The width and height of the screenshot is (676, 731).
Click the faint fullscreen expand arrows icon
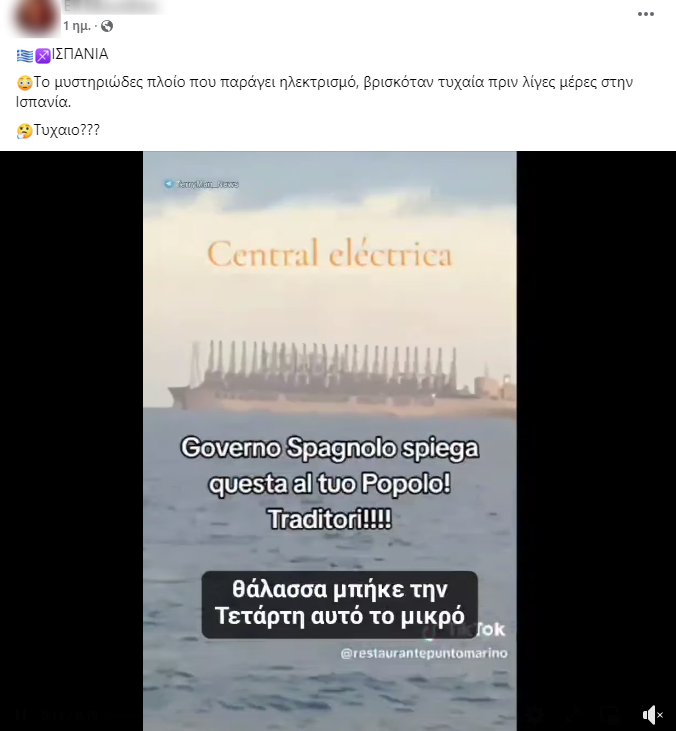coord(574,715)
